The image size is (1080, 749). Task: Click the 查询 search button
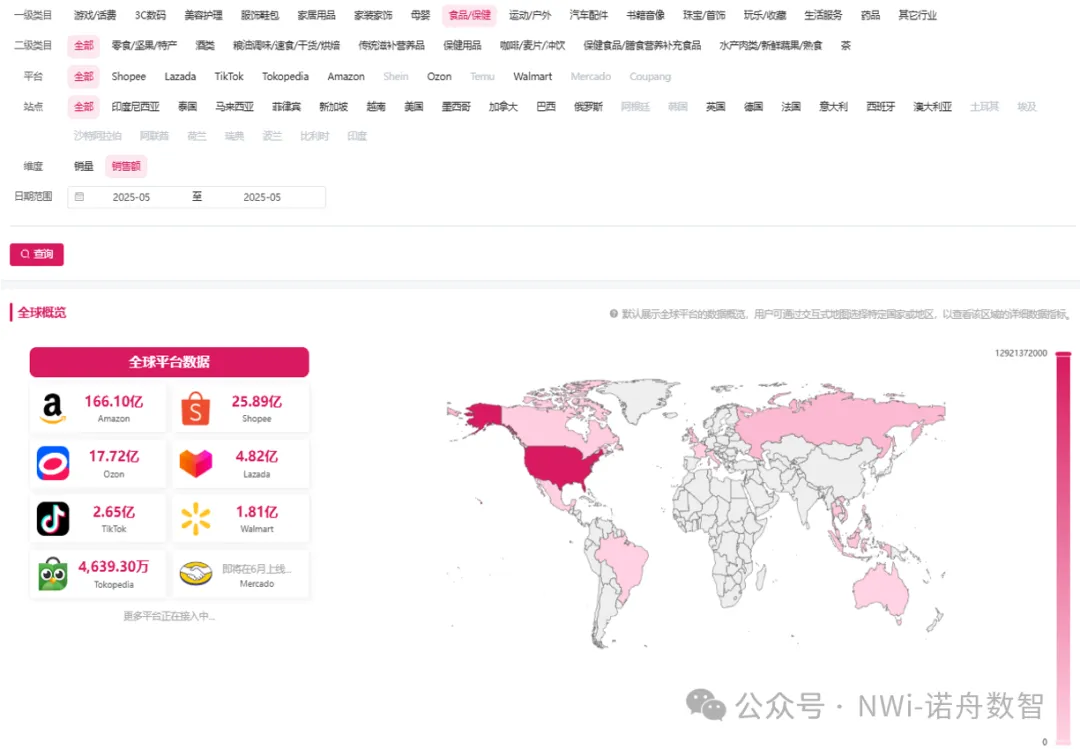pyautogui.click(x=37, y=254)
